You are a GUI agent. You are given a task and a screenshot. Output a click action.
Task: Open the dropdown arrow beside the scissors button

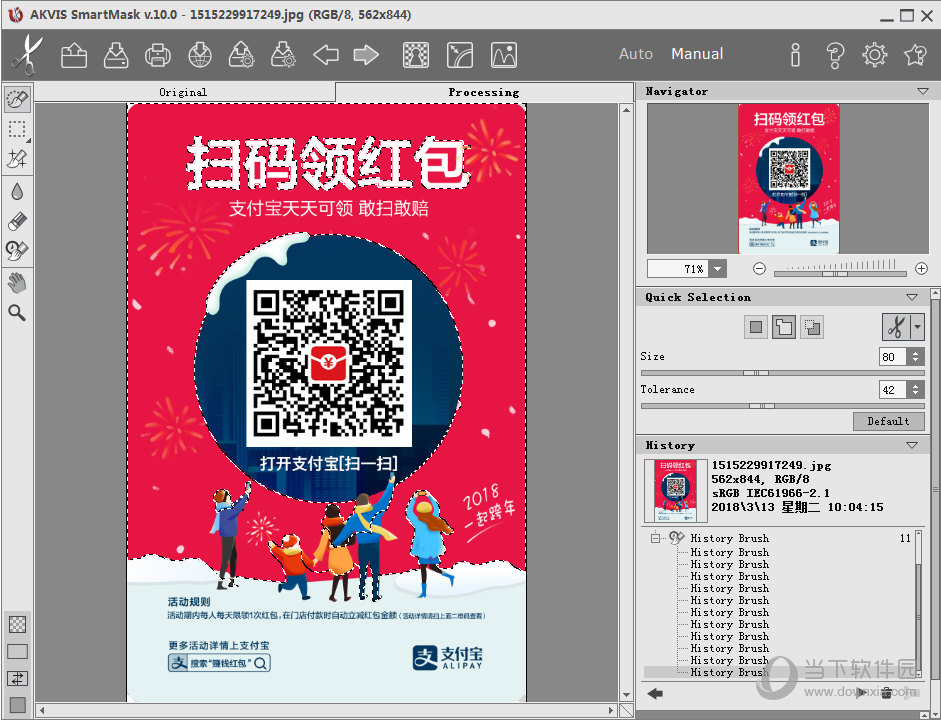pyautogui.click(x=917, y=328)
